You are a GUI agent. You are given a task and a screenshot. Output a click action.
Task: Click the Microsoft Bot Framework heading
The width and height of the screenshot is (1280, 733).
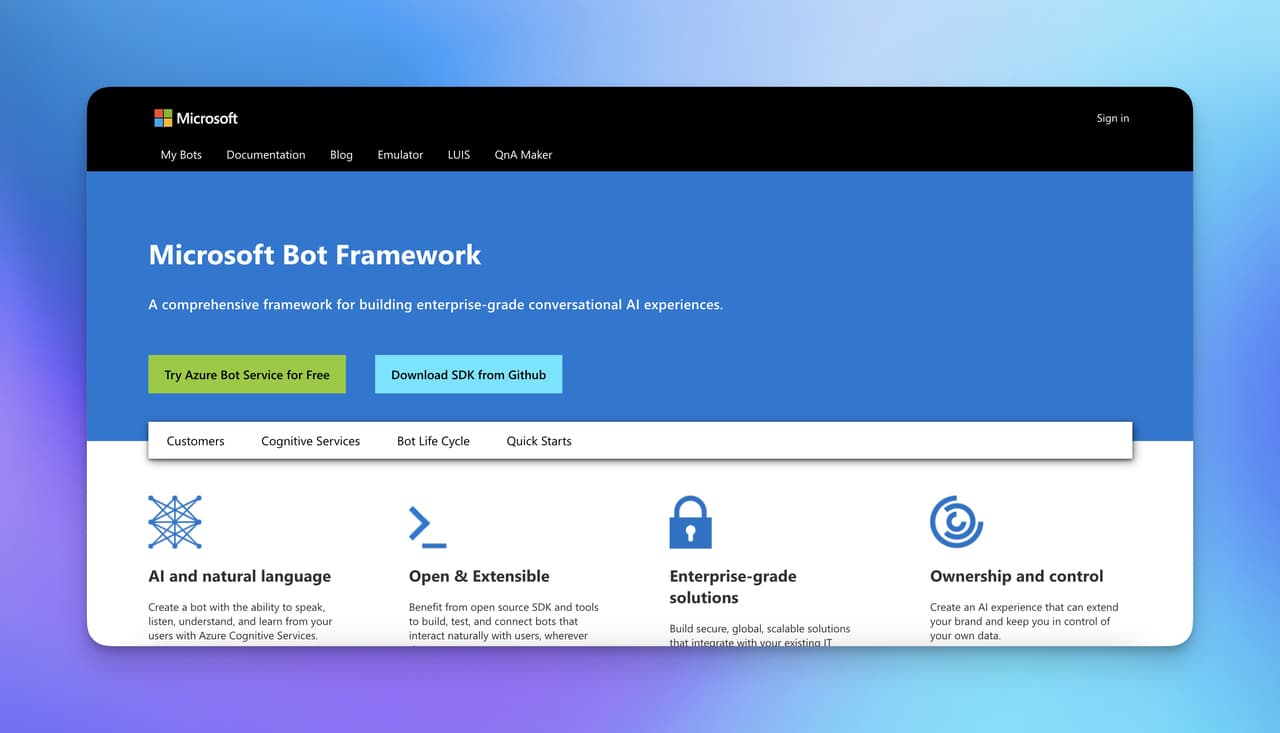pos(315,255)
